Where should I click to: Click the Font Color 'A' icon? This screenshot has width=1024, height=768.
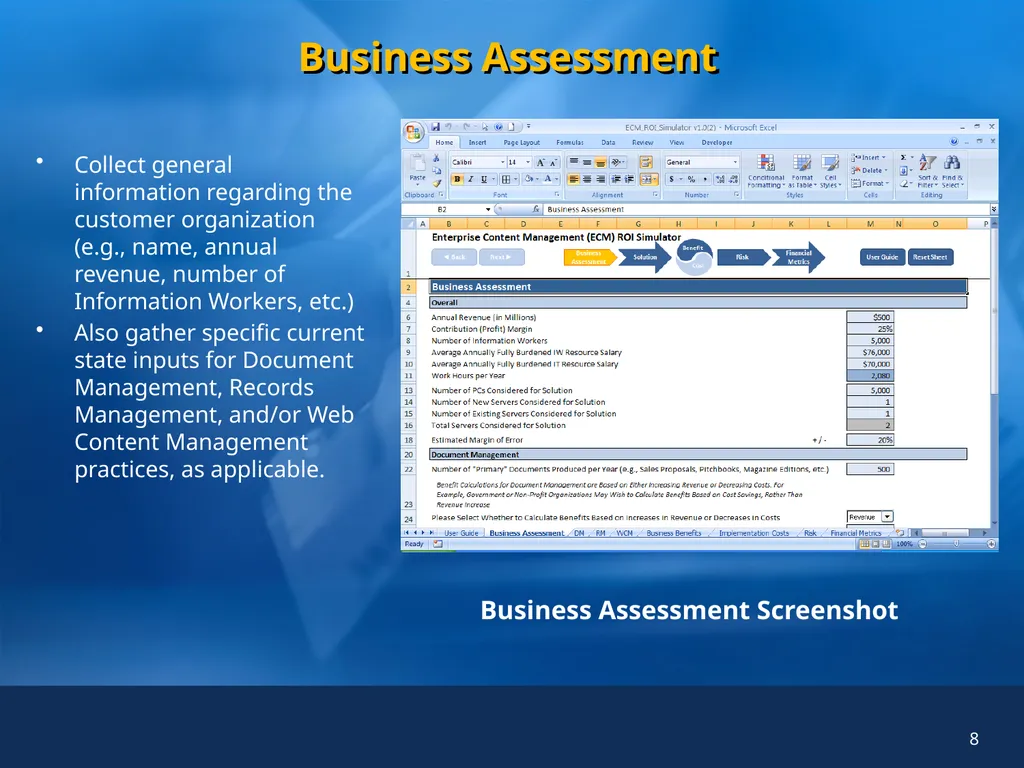point(548,179)
